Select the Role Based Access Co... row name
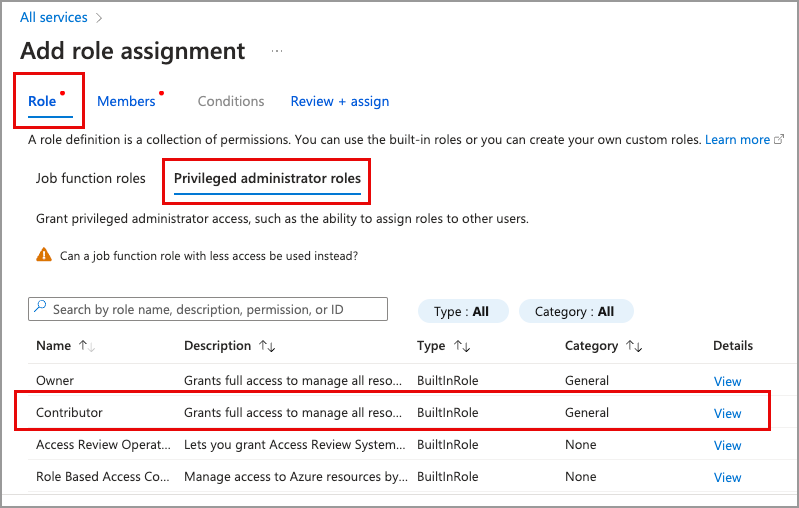The width and height of the screenshot is (799, 508). (102, 477)
